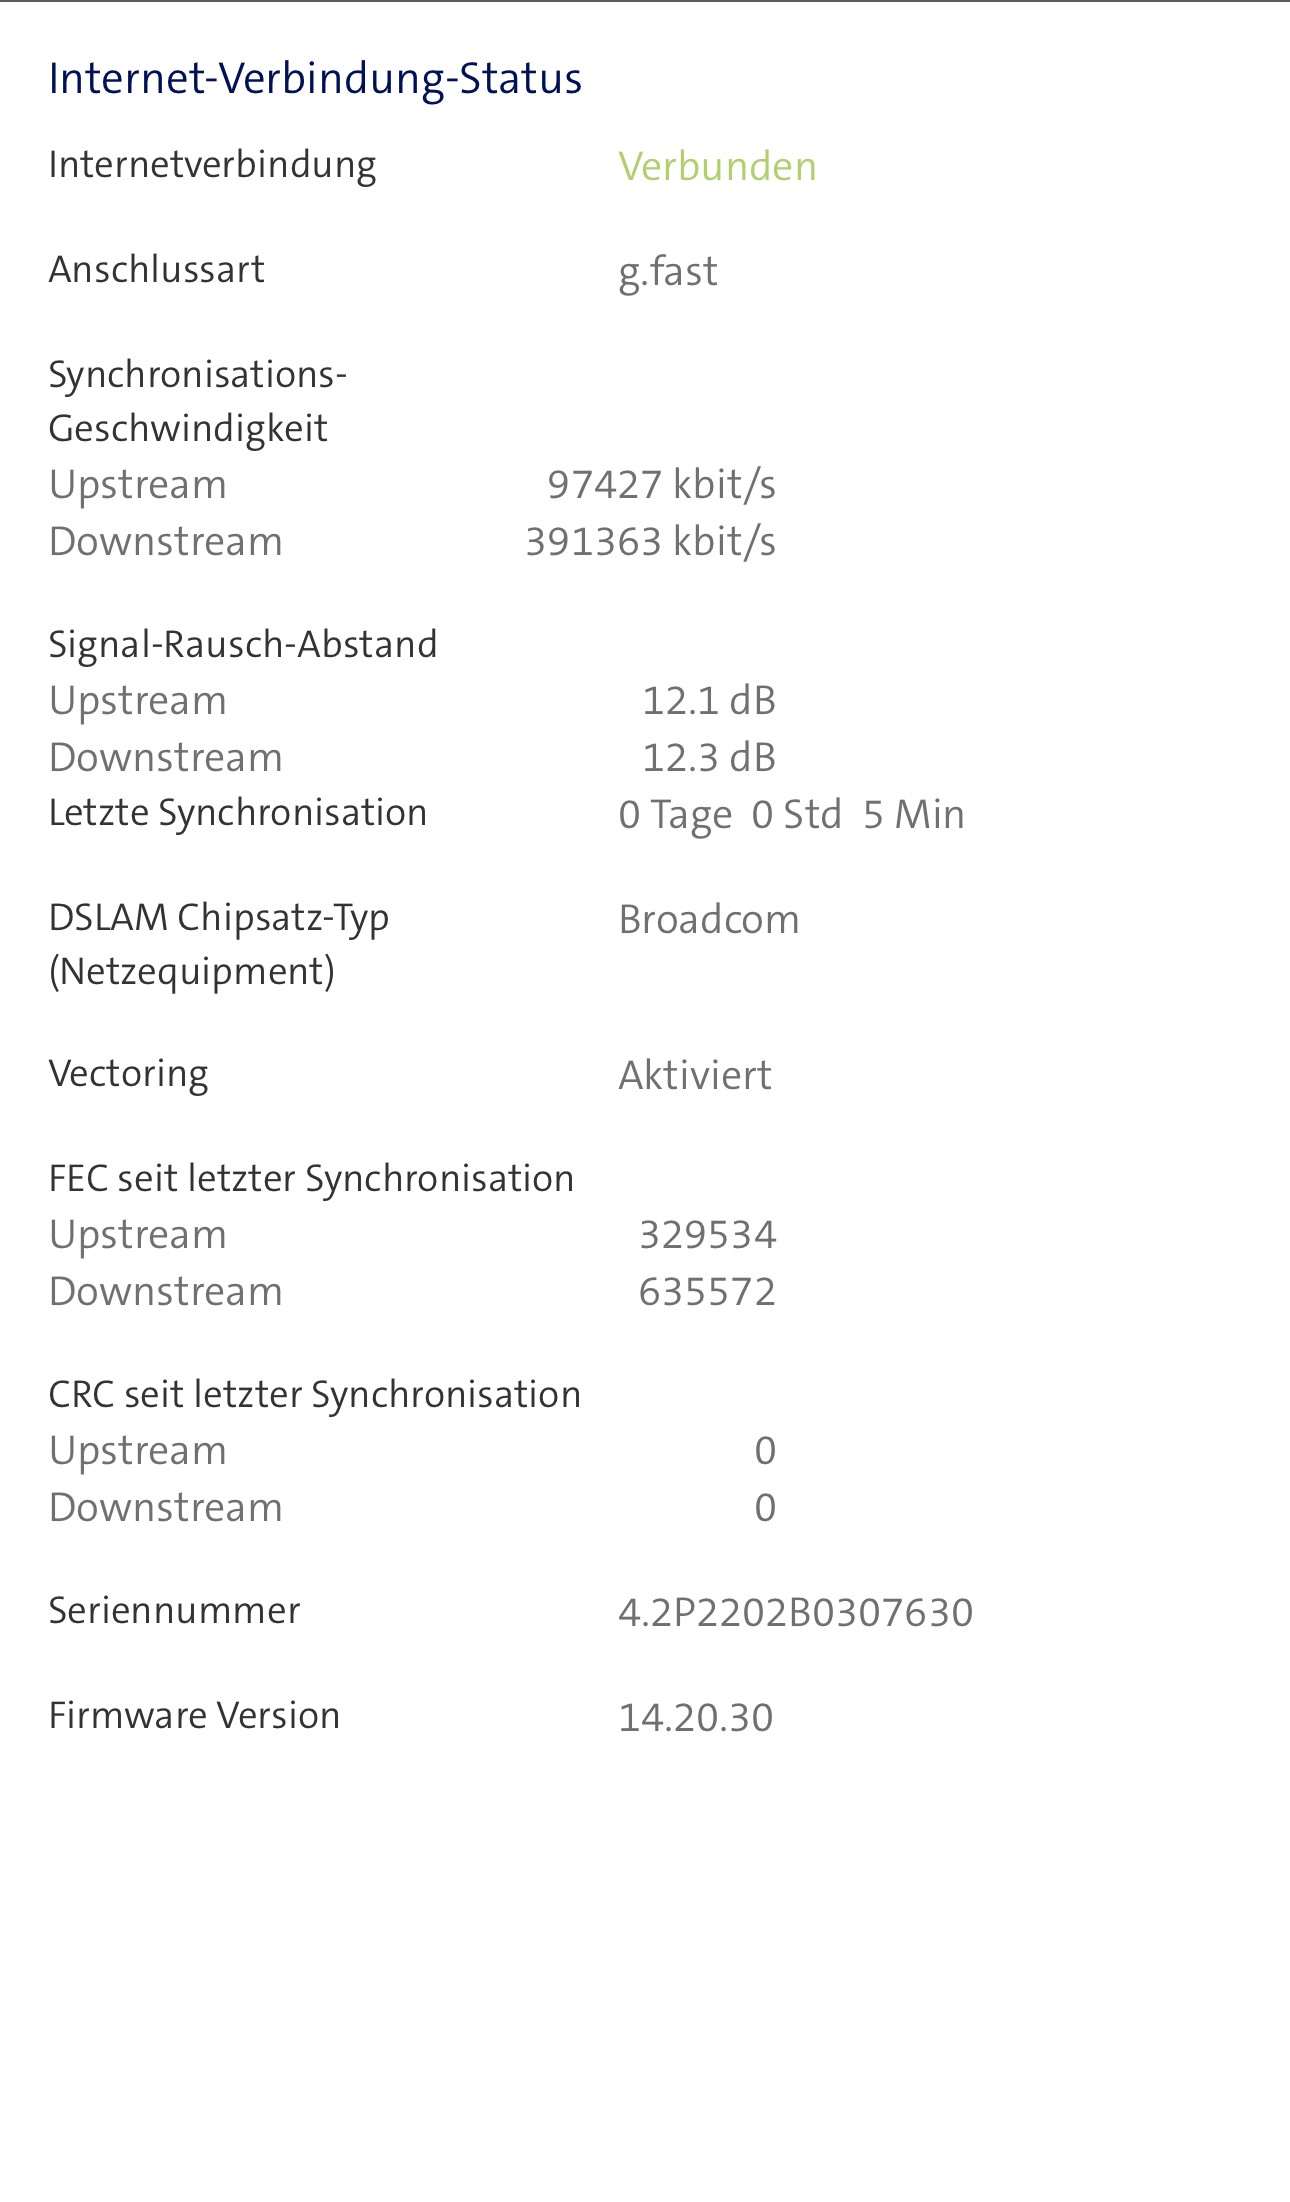The height and width of the screenshot is (2202, 1290).
Task: Click the Signal-Rausch-Abstand label
Action: [x=243, y=645]
